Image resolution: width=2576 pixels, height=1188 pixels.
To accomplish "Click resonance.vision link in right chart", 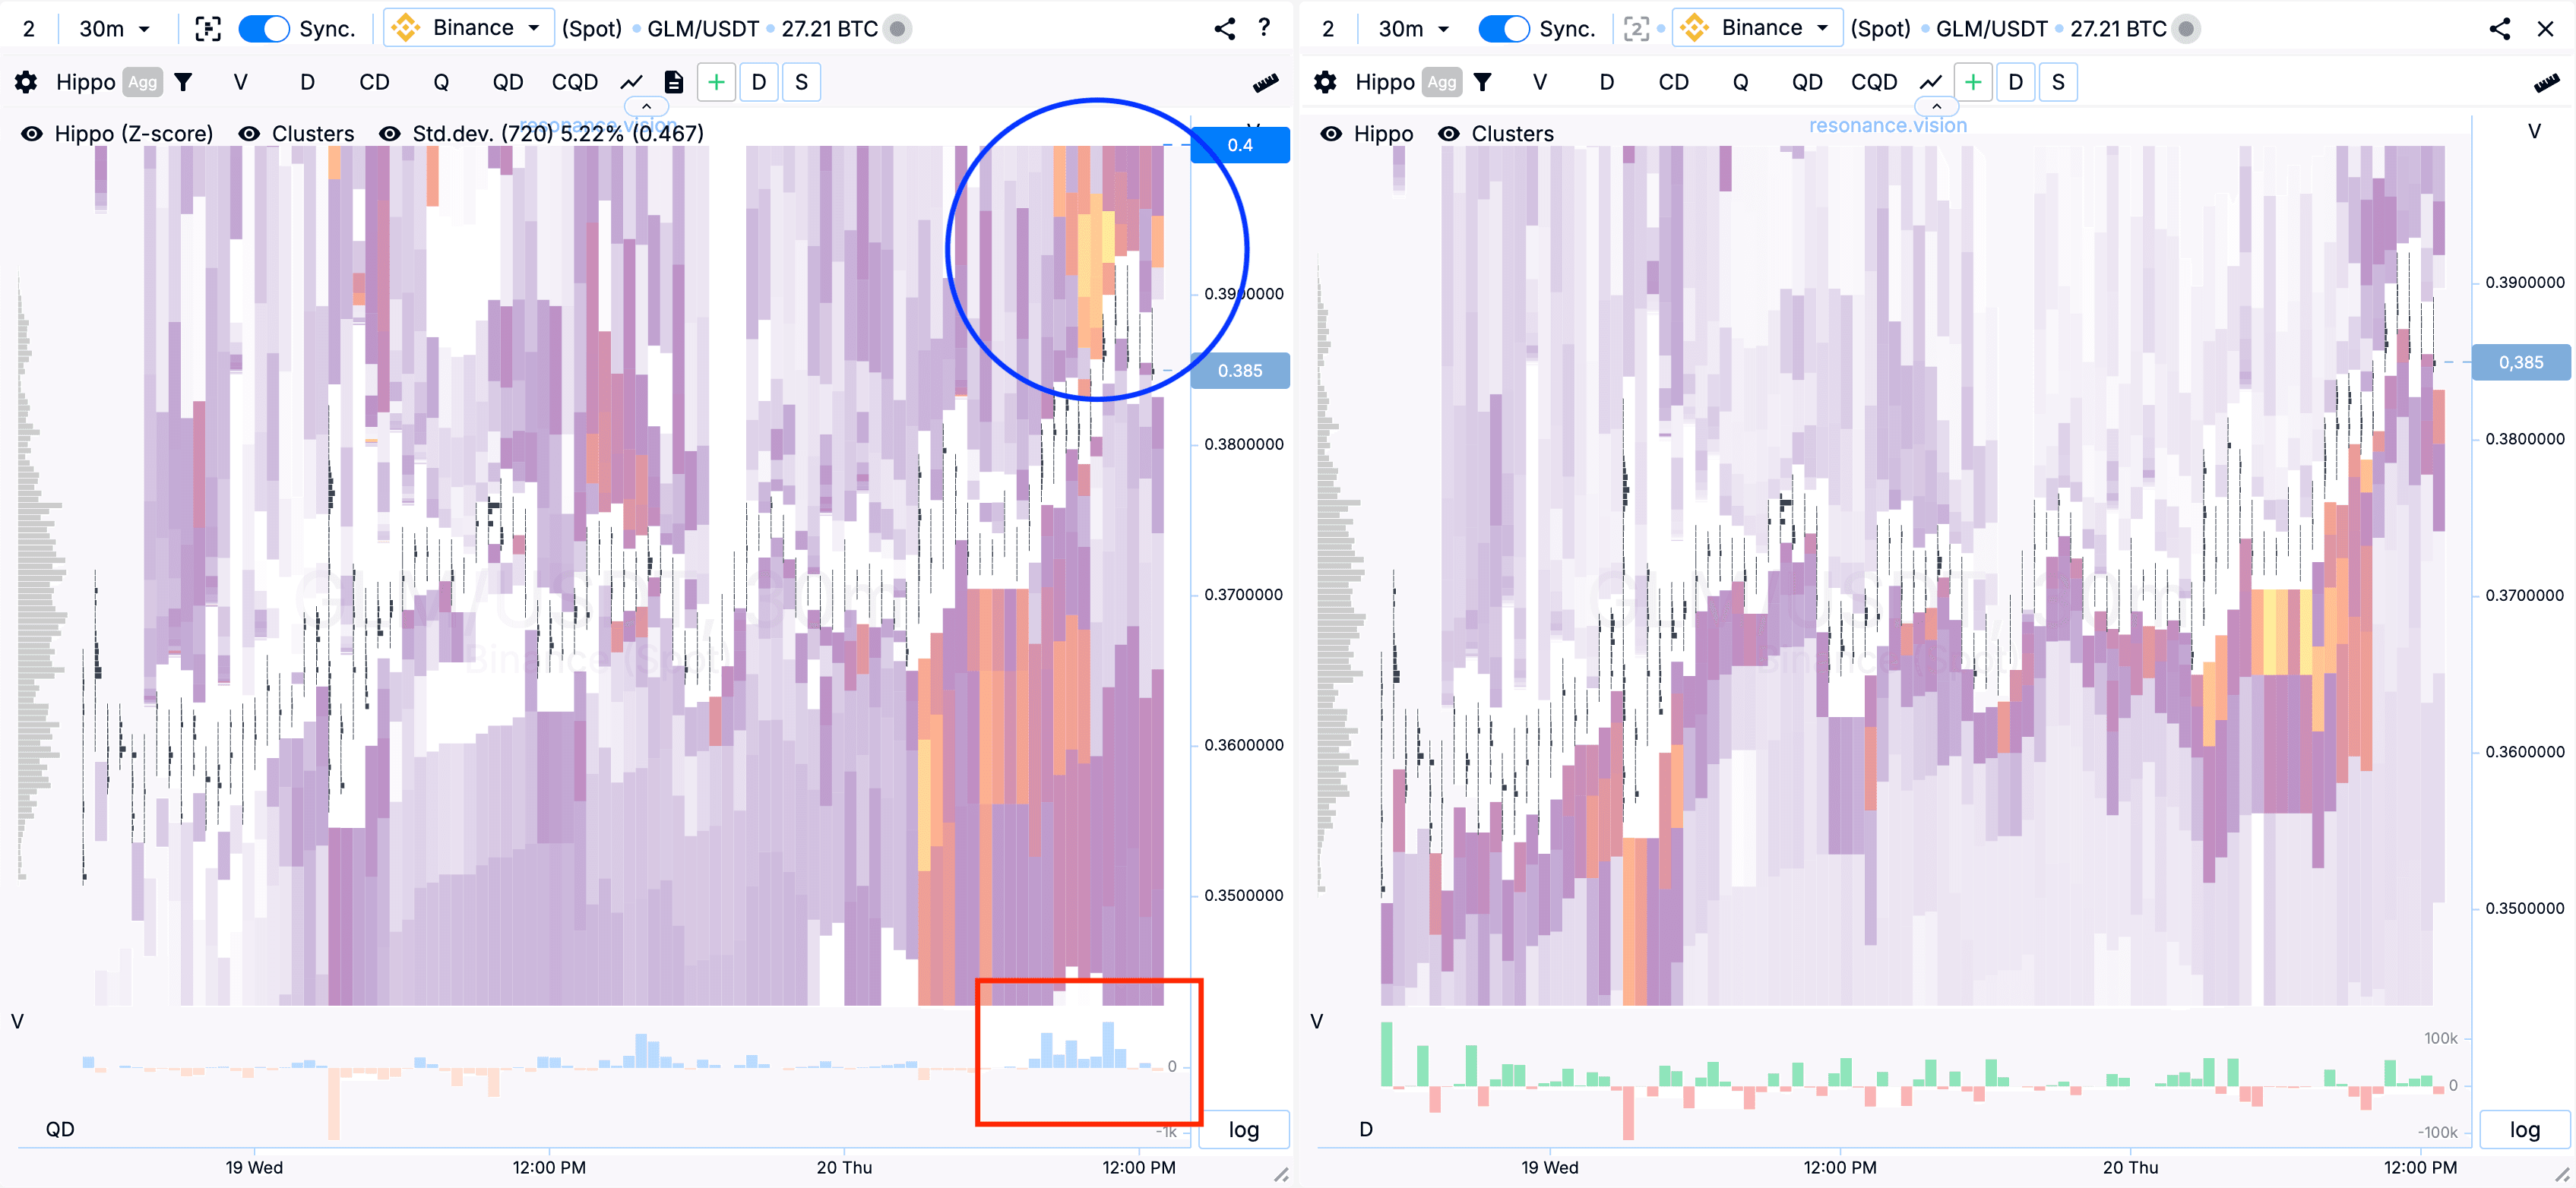I will point(1888,125).
